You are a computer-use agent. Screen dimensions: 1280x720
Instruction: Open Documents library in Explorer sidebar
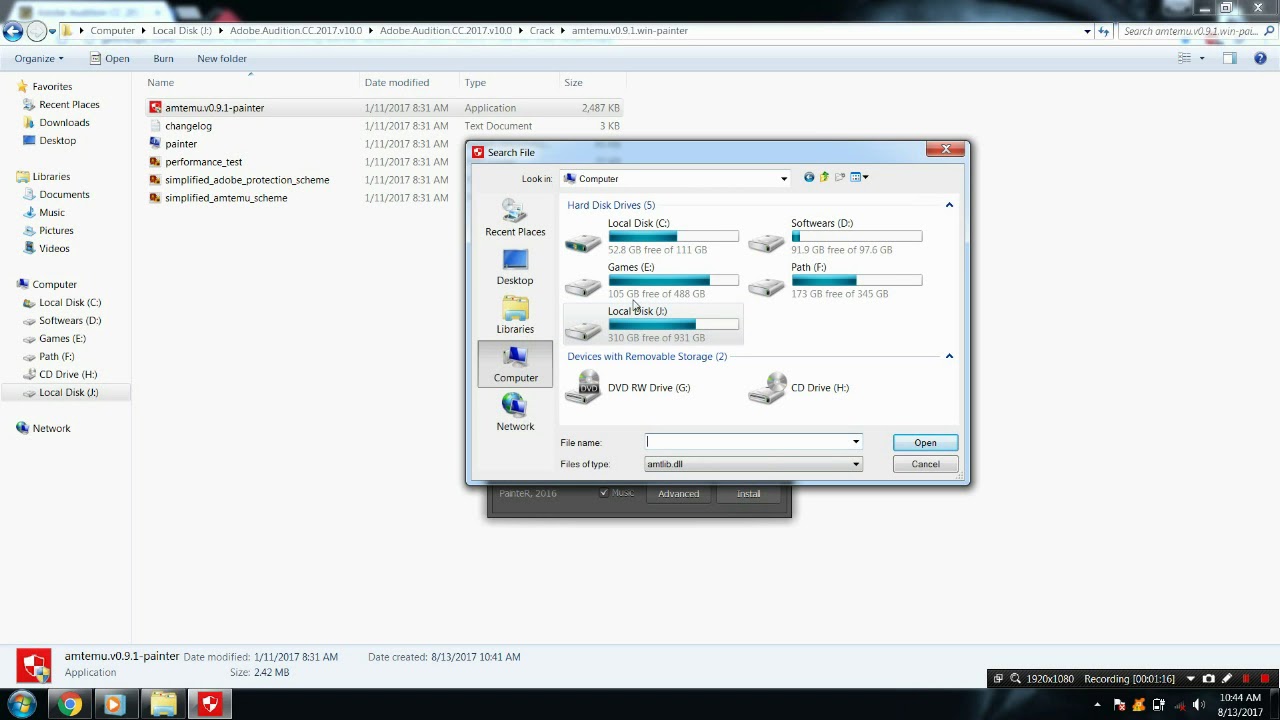click(x=64, y=195)
